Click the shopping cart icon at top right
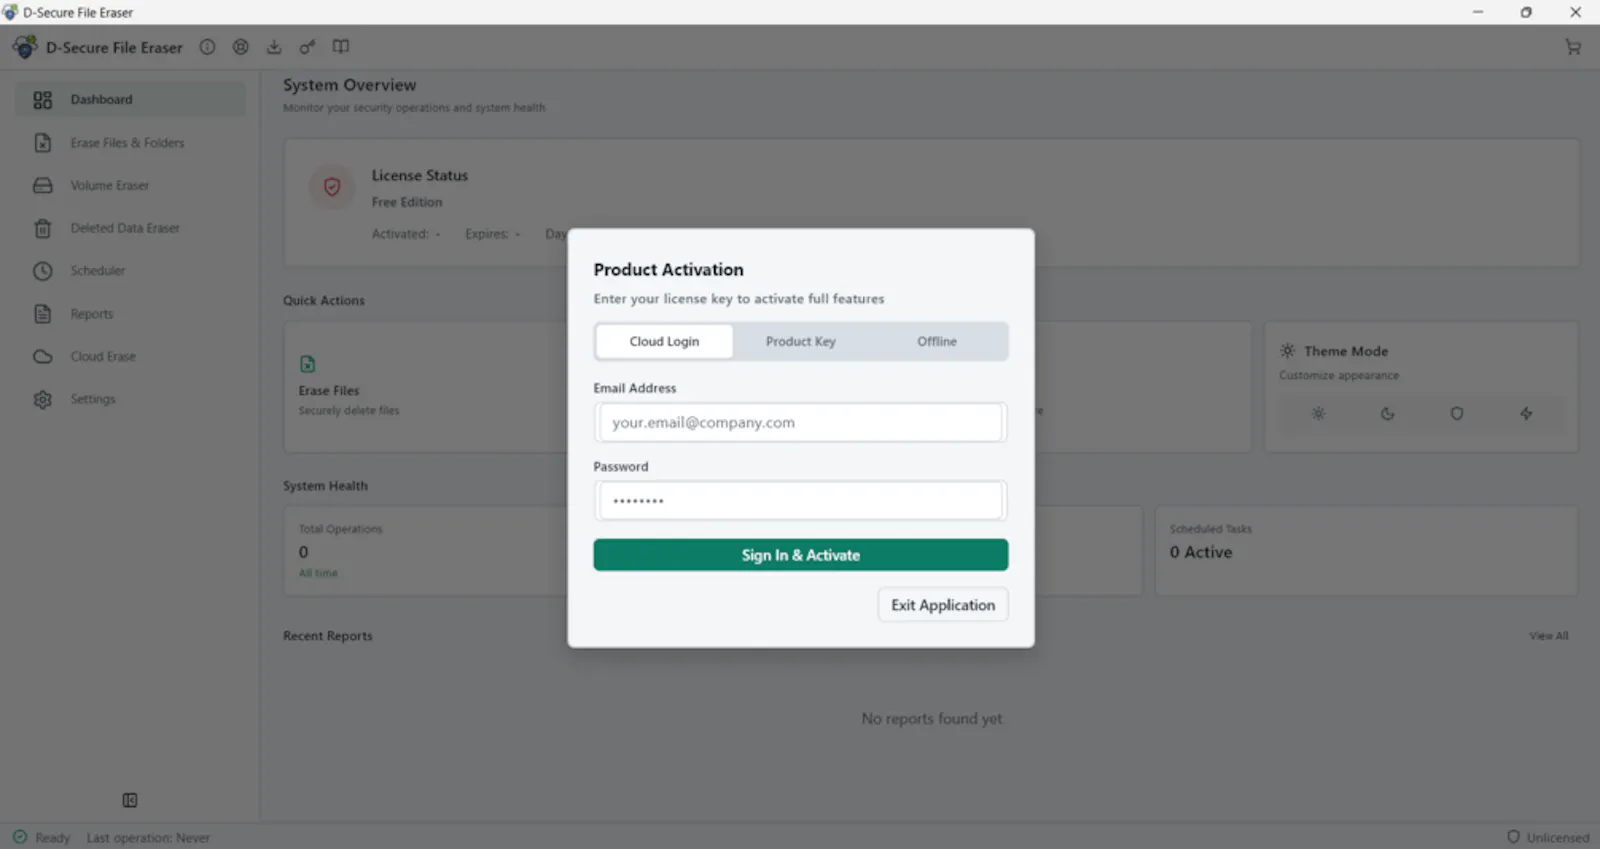 tap(1573, 47)
